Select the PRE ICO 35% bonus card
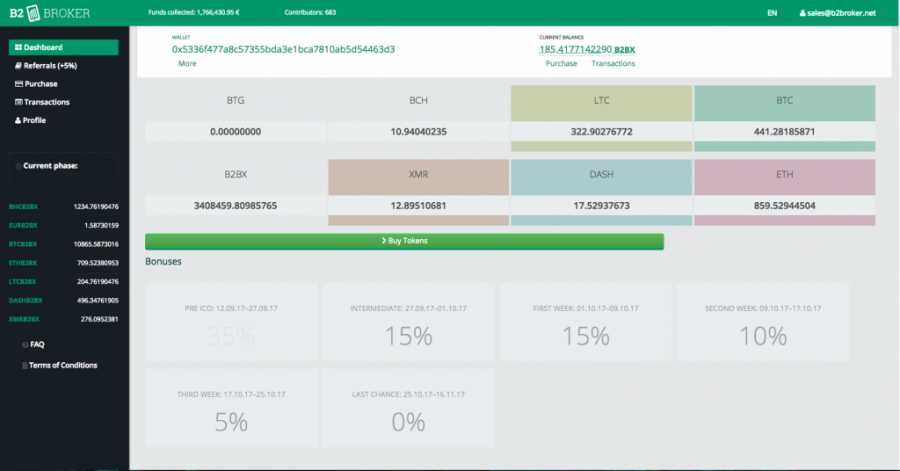This screenshot has height=471, width=900. (231, 322)
